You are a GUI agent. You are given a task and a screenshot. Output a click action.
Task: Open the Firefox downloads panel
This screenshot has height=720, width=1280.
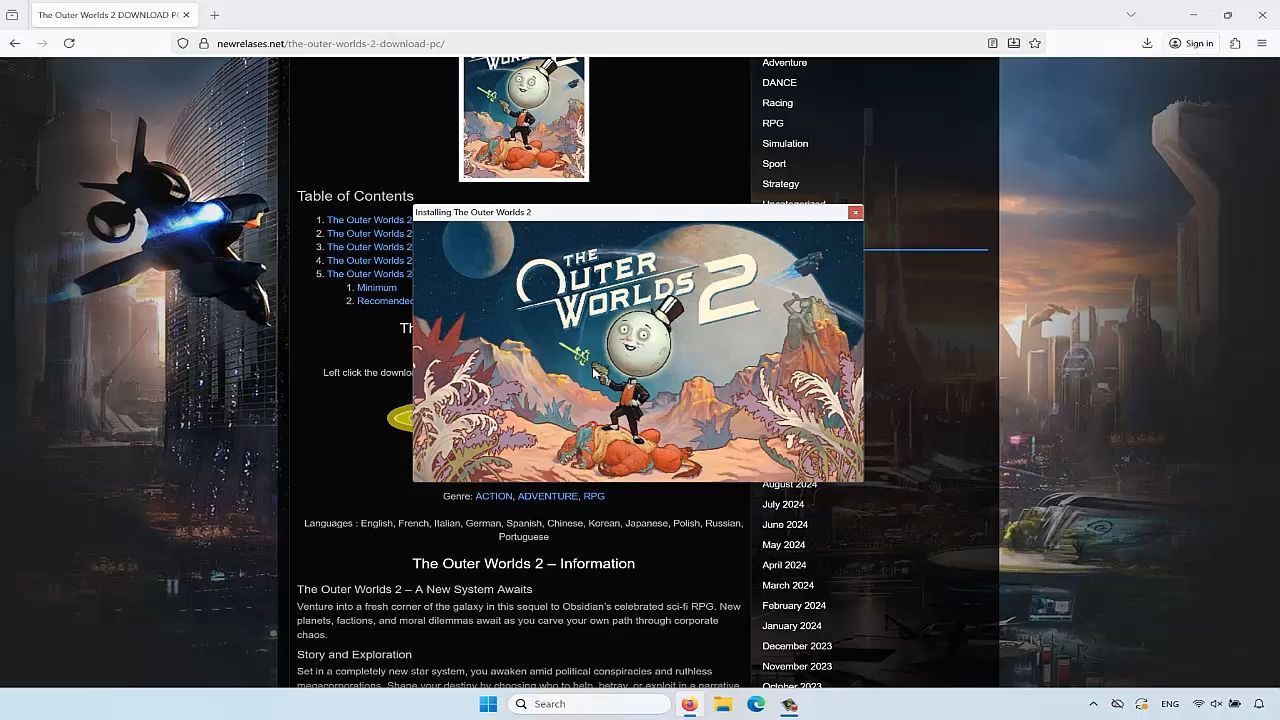click(x=1147, y=43)
